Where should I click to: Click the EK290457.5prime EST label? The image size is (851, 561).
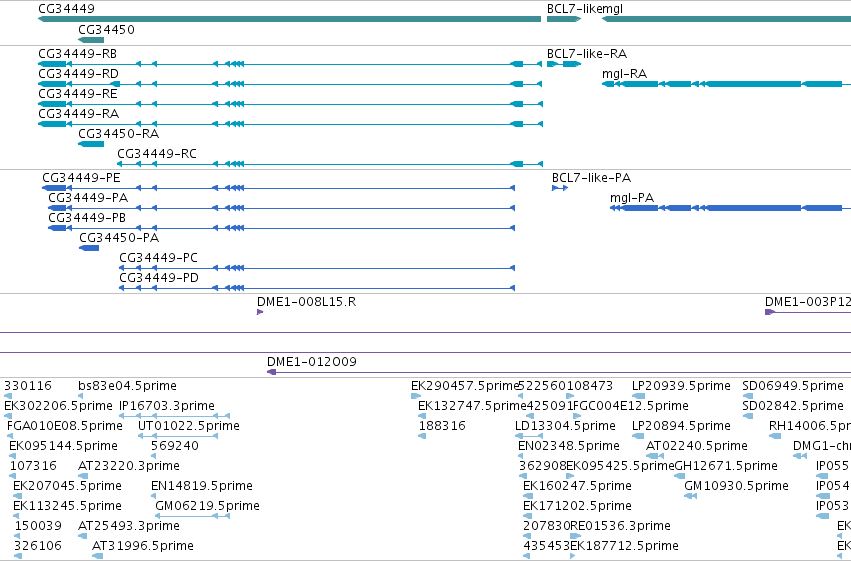click(x=466, y=386)
